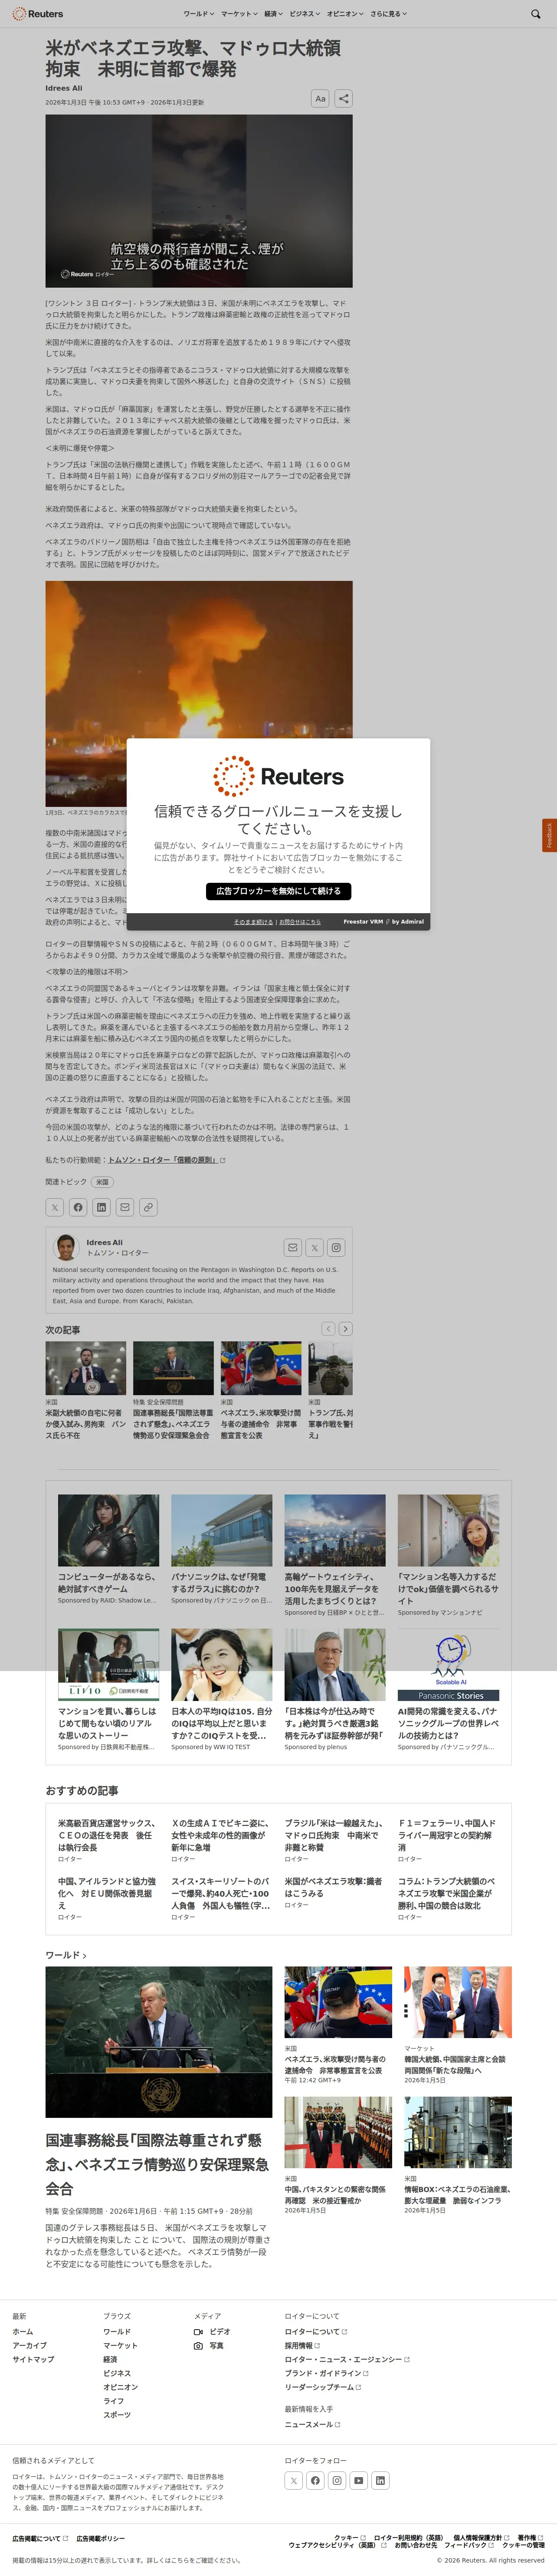This screenshot has width=557, height=2576.
Task: Open the footer 写真 link
Action: pos(209,2345)
